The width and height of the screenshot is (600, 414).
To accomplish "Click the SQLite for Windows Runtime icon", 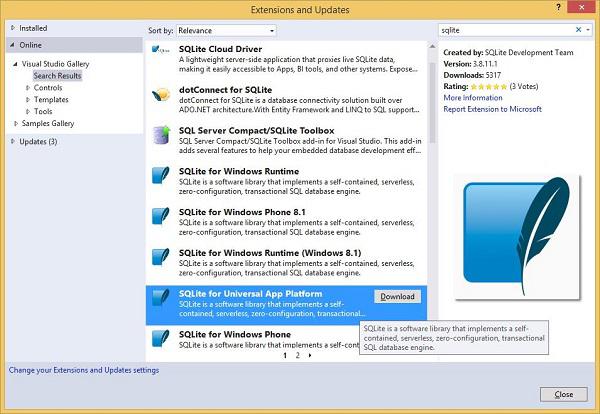I will tap(160, 179).
